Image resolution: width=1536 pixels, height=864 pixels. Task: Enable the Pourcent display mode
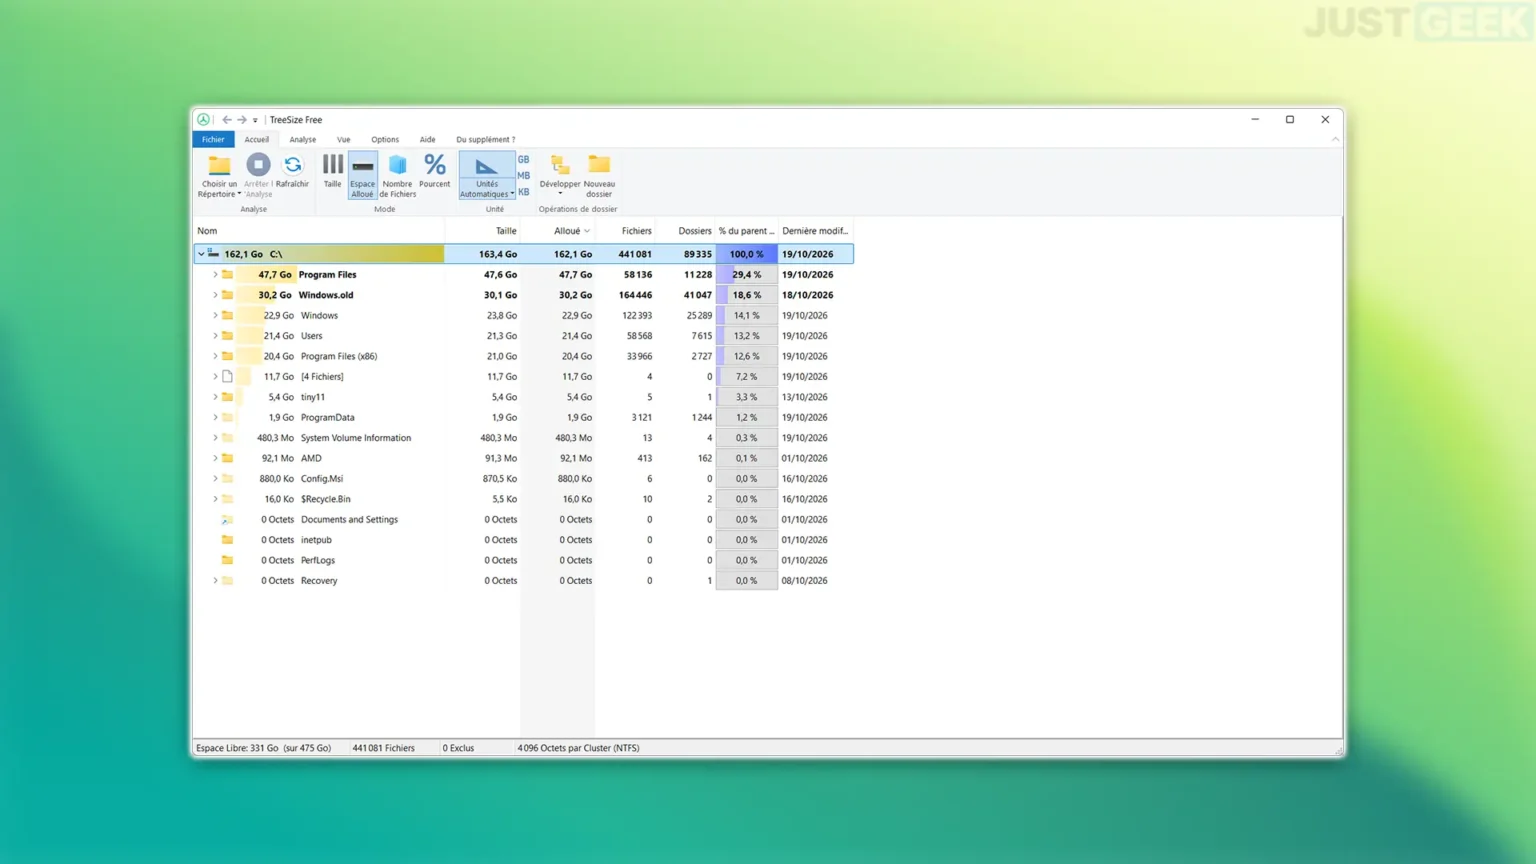[435, 171]
